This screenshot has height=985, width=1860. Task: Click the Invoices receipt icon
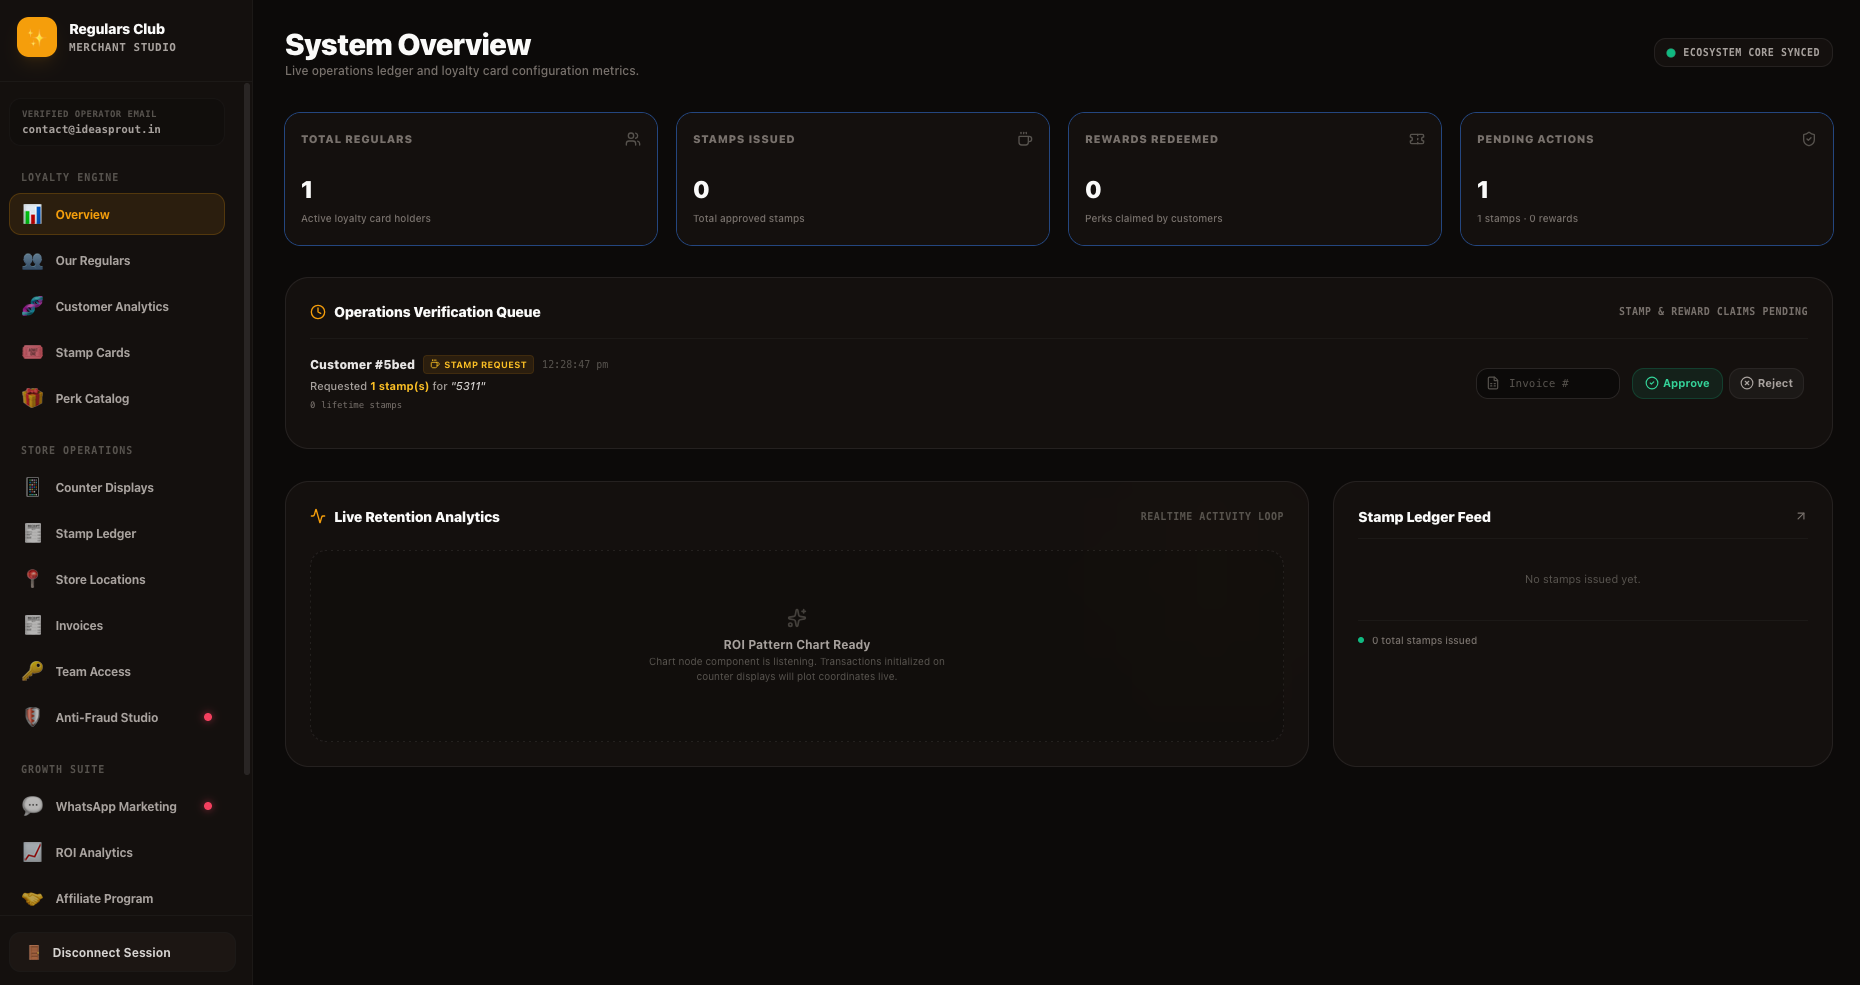pos(33,625)
